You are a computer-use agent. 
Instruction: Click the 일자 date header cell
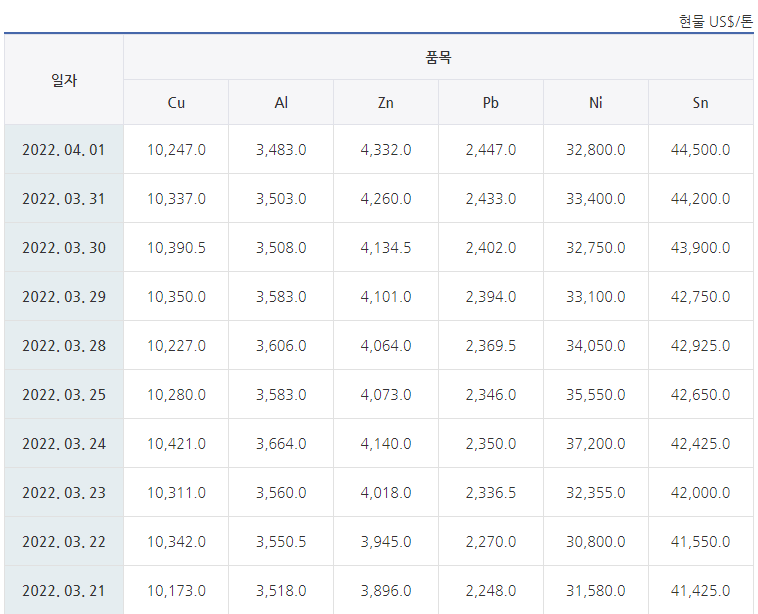coord(64,80)
